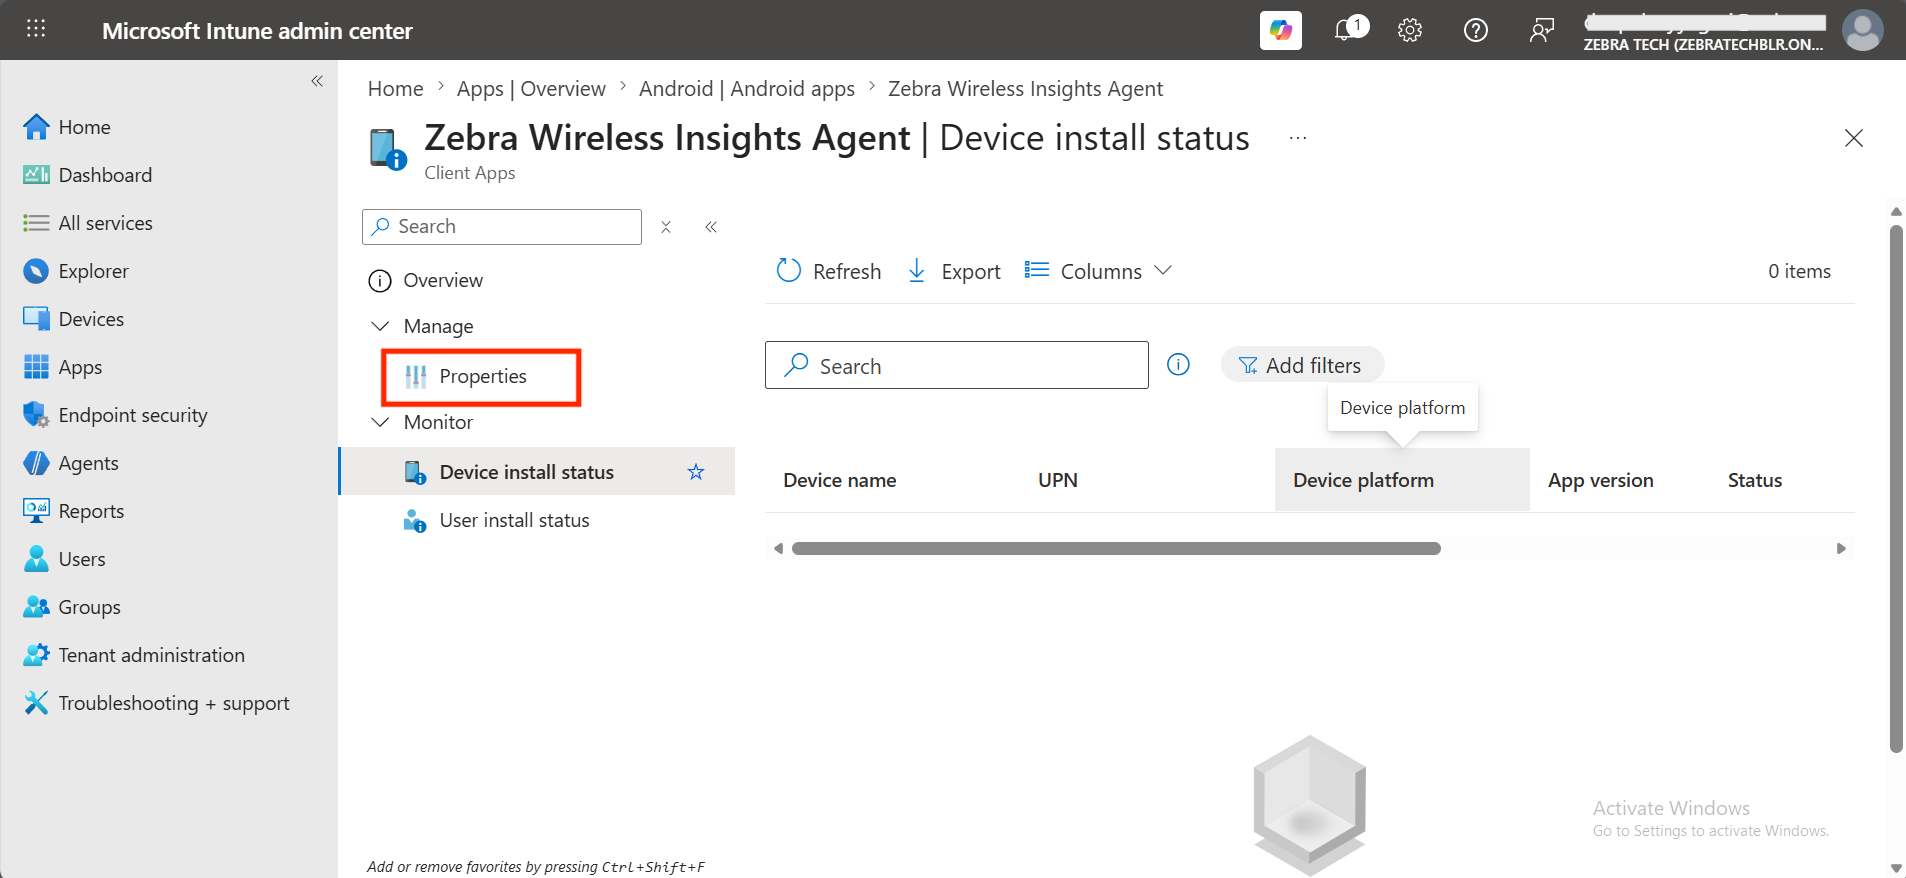Click the Apps grid icon in sidebar

[36, 367]
